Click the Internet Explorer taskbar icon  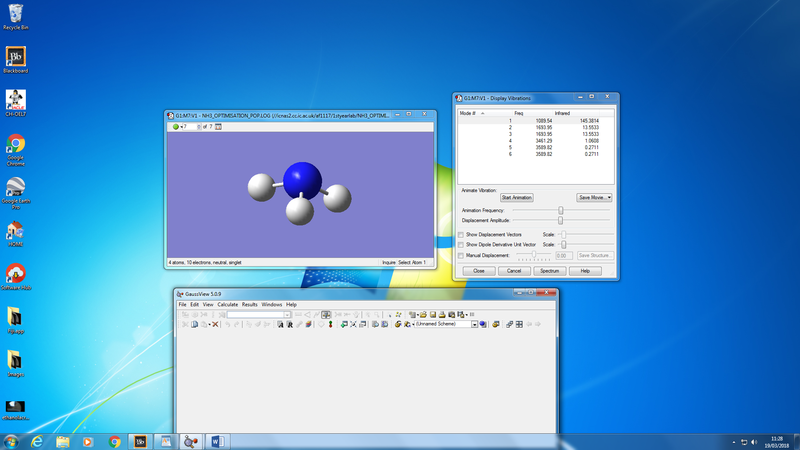point(37,441)
